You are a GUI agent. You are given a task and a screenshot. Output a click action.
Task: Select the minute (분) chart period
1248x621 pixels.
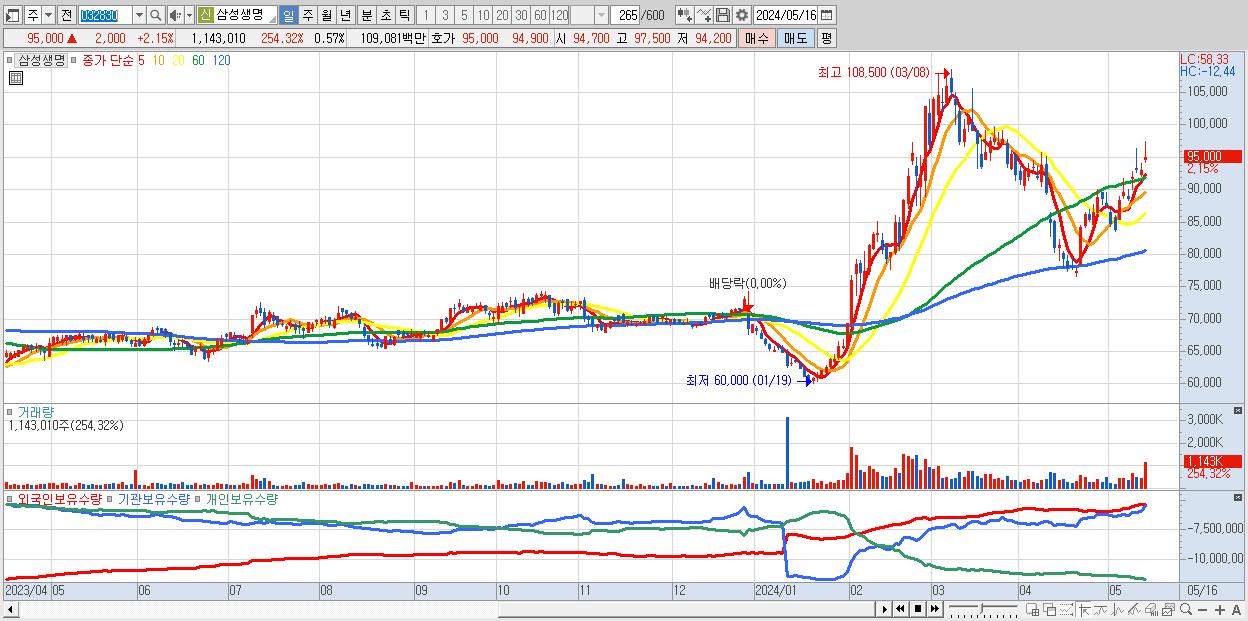(x=366, y=15)
